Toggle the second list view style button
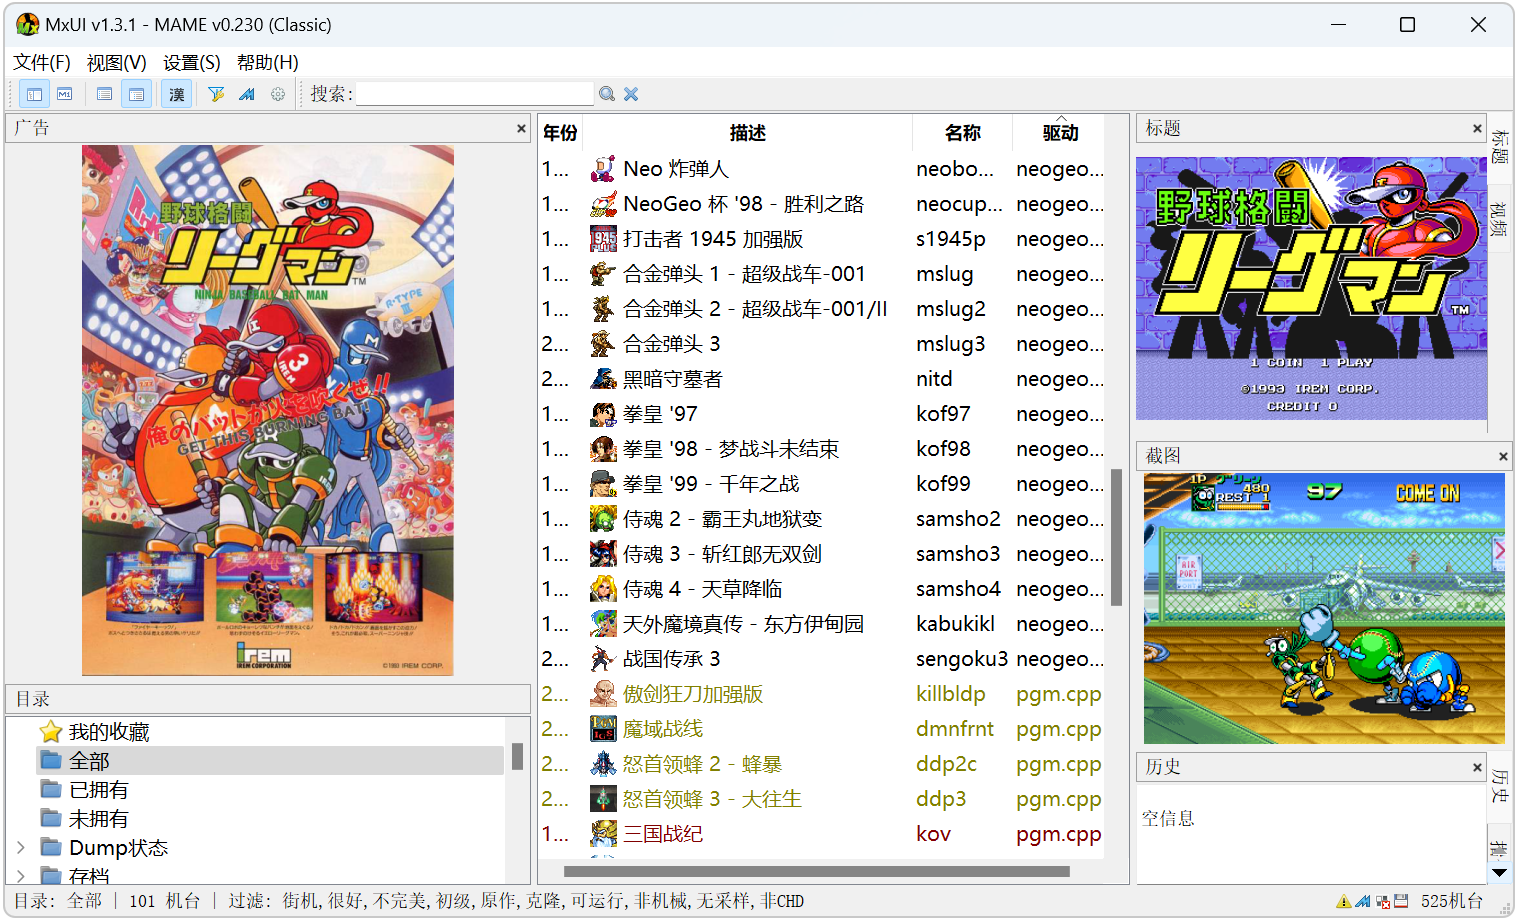The height and width of the screenshot is (919, 1518). pyautogui.click(x=136, y=94)
